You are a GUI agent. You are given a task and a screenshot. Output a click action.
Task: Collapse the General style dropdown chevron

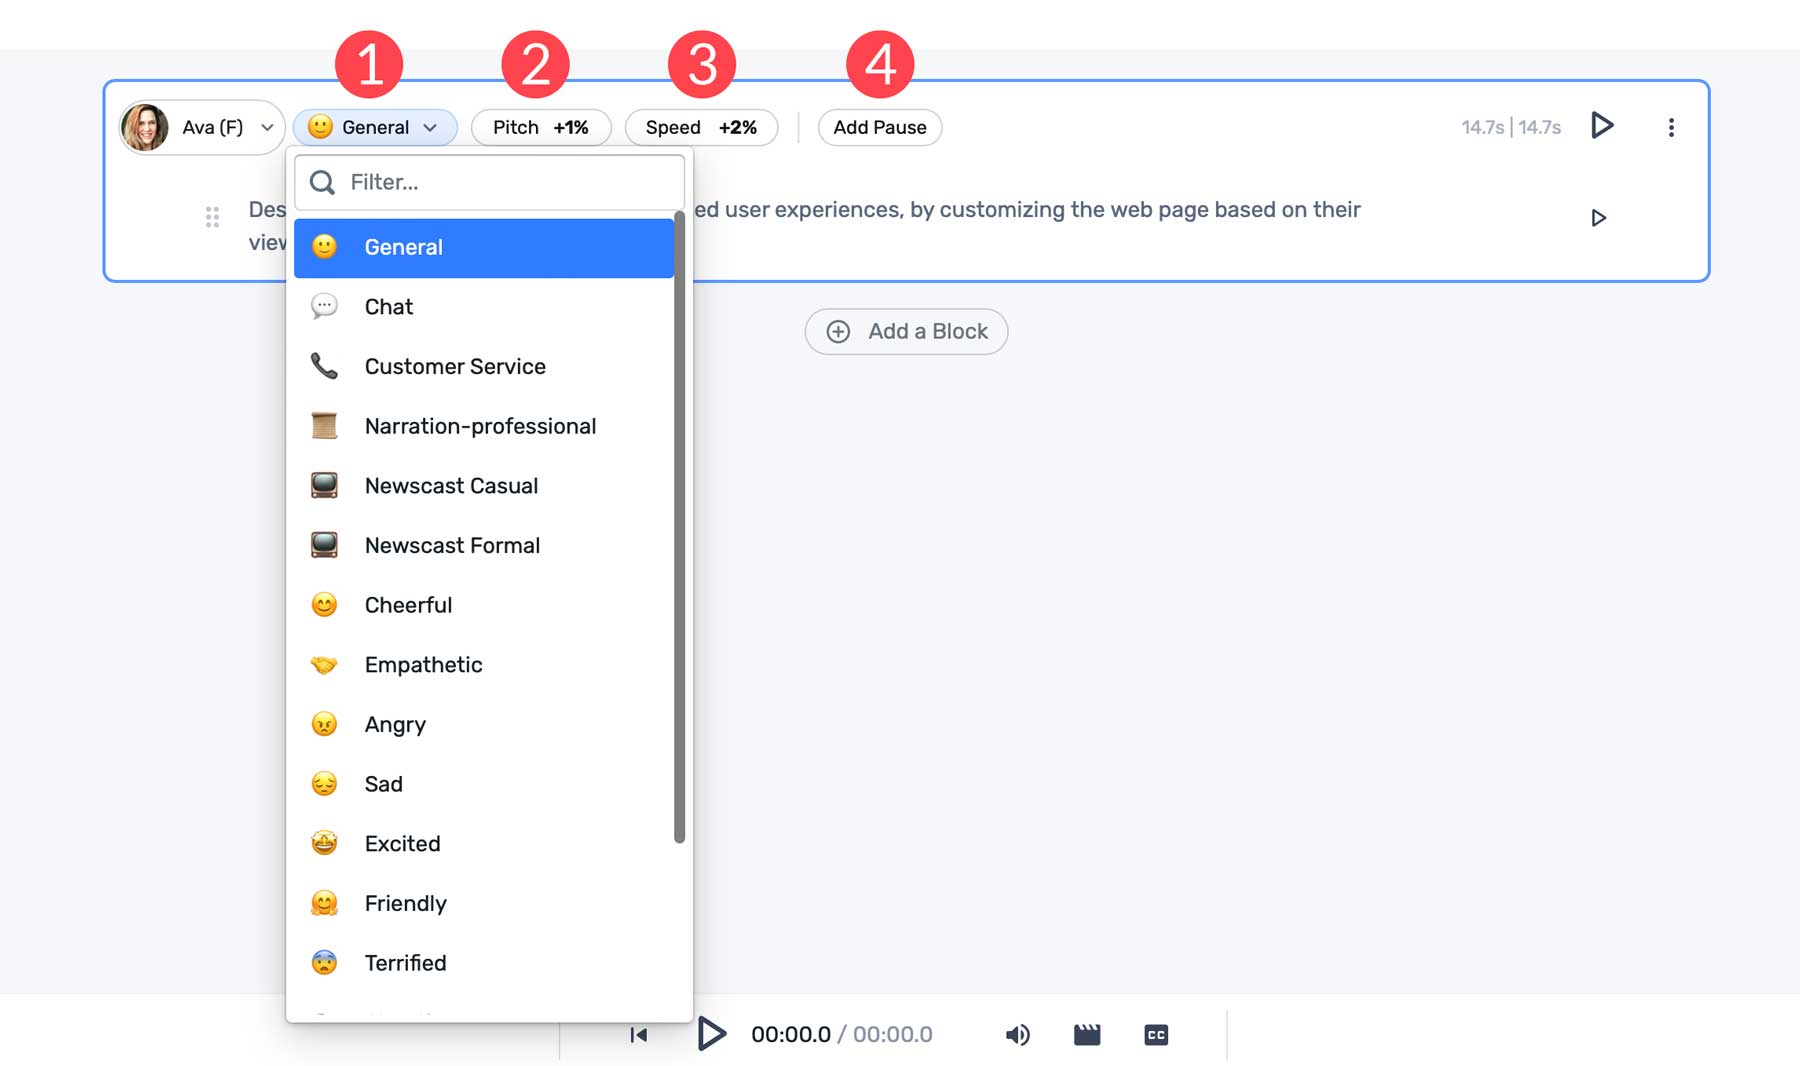[432, 127]
